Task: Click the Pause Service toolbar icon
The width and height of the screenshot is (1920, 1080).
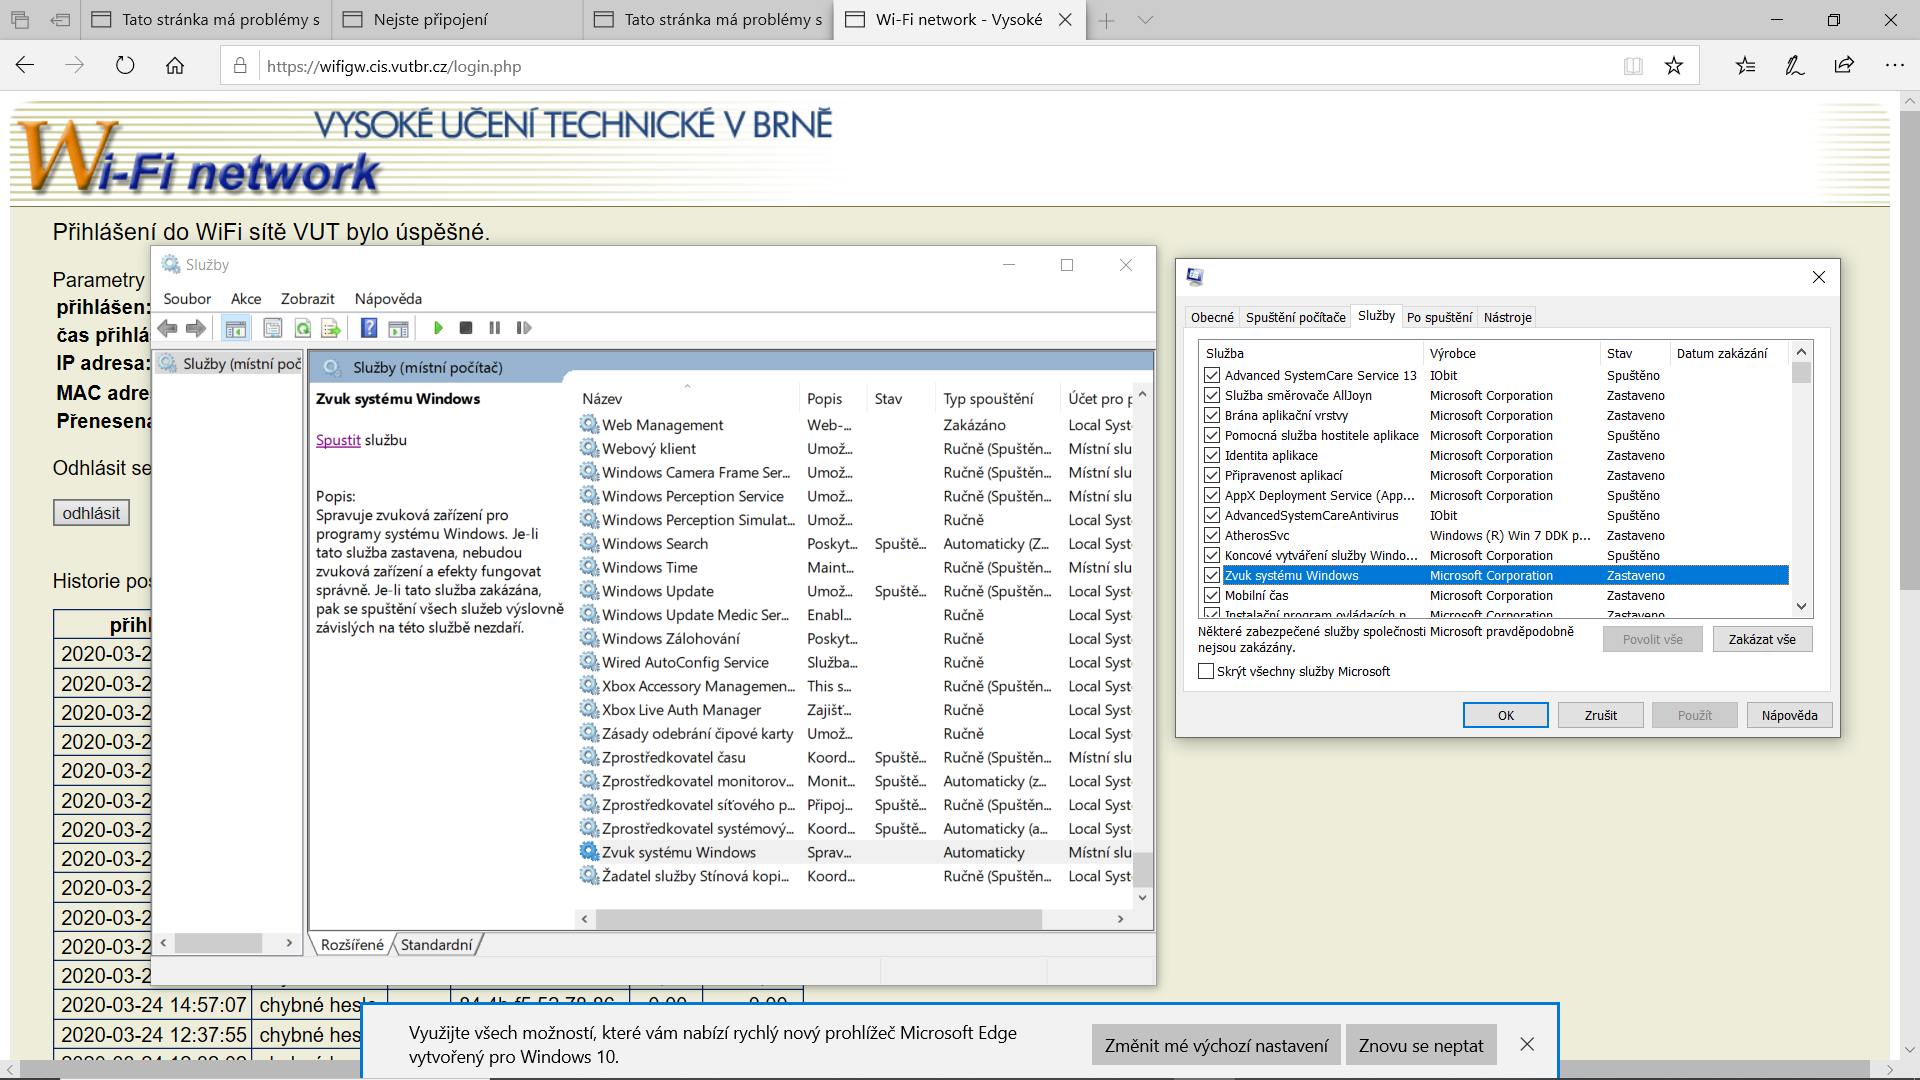Action: pos(494,328)
